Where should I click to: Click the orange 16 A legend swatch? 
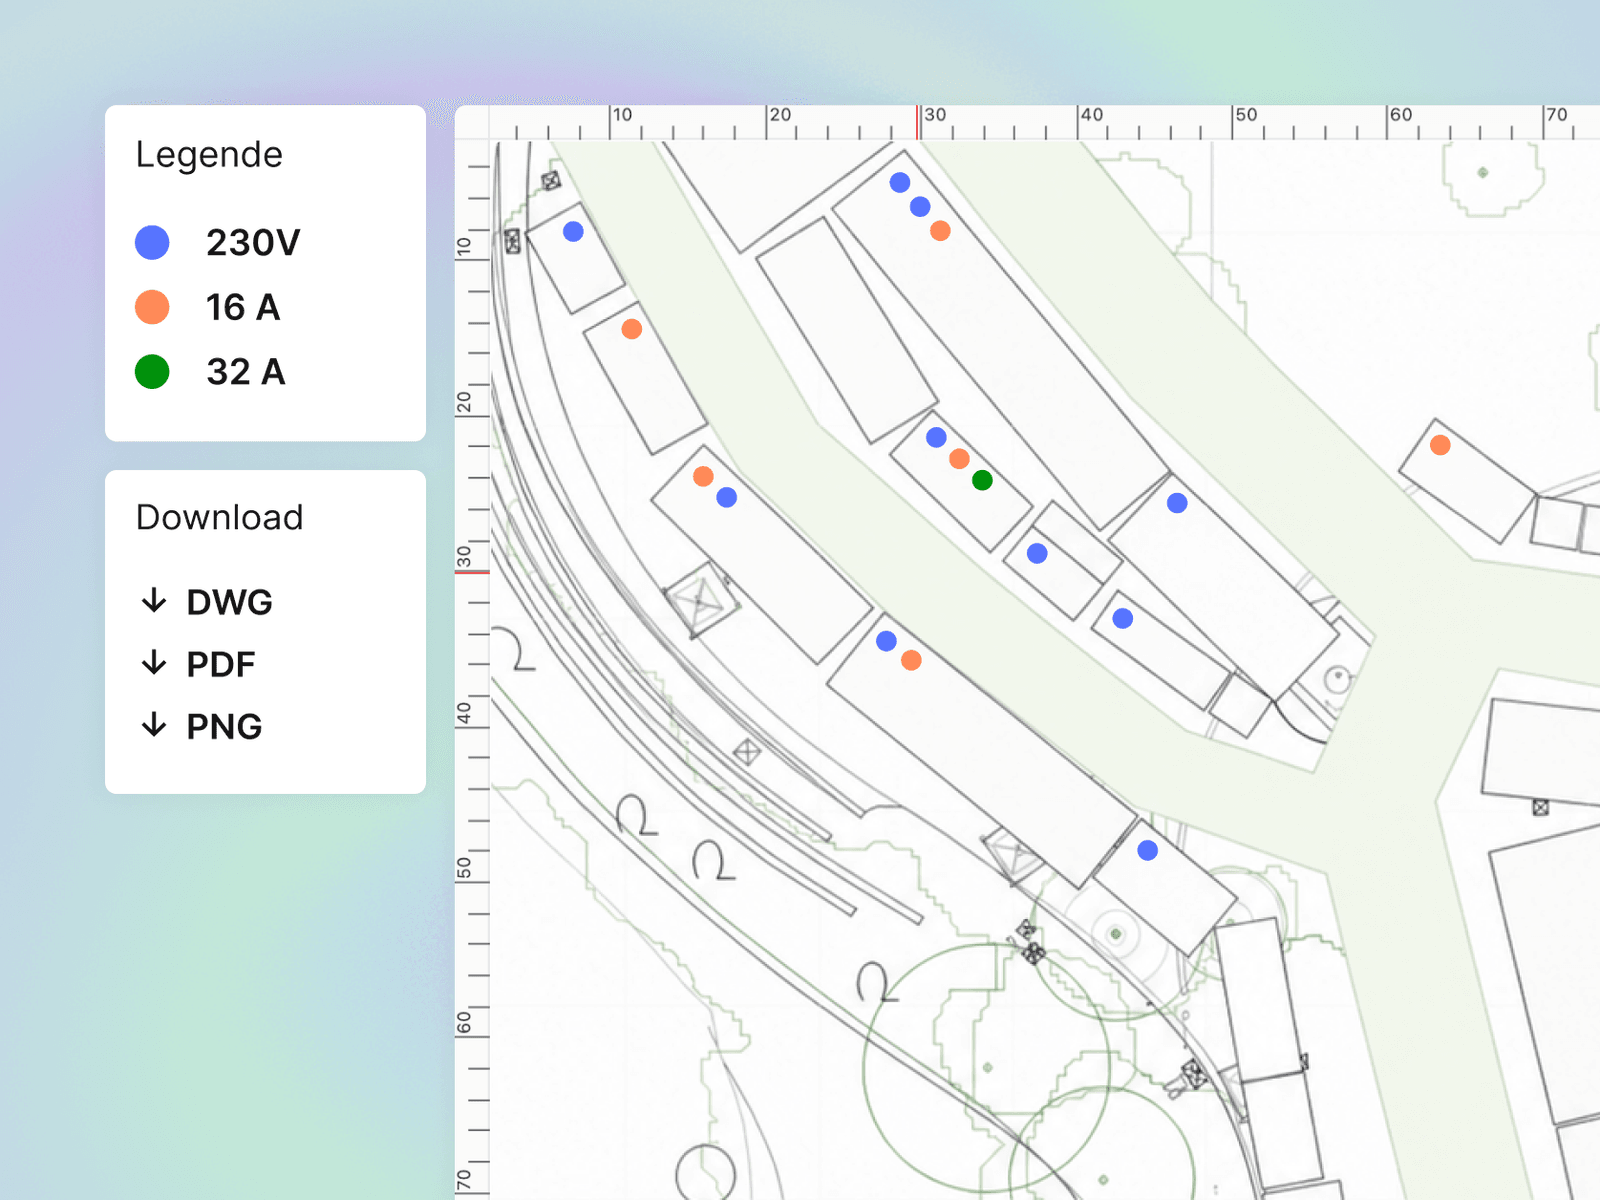pos(152,307)
